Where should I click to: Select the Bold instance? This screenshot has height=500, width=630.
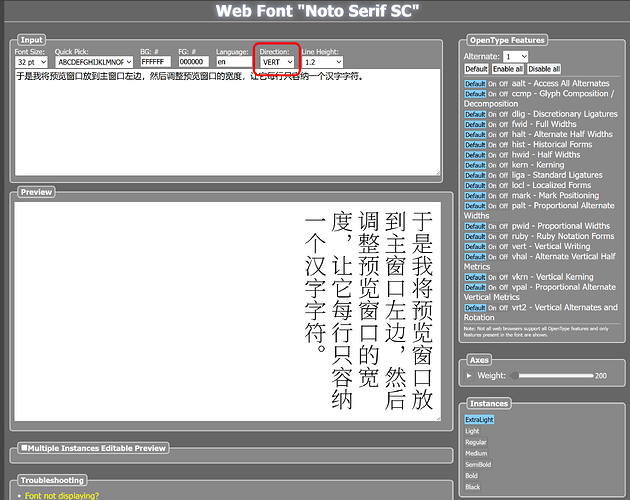click(x=471, y=475)
